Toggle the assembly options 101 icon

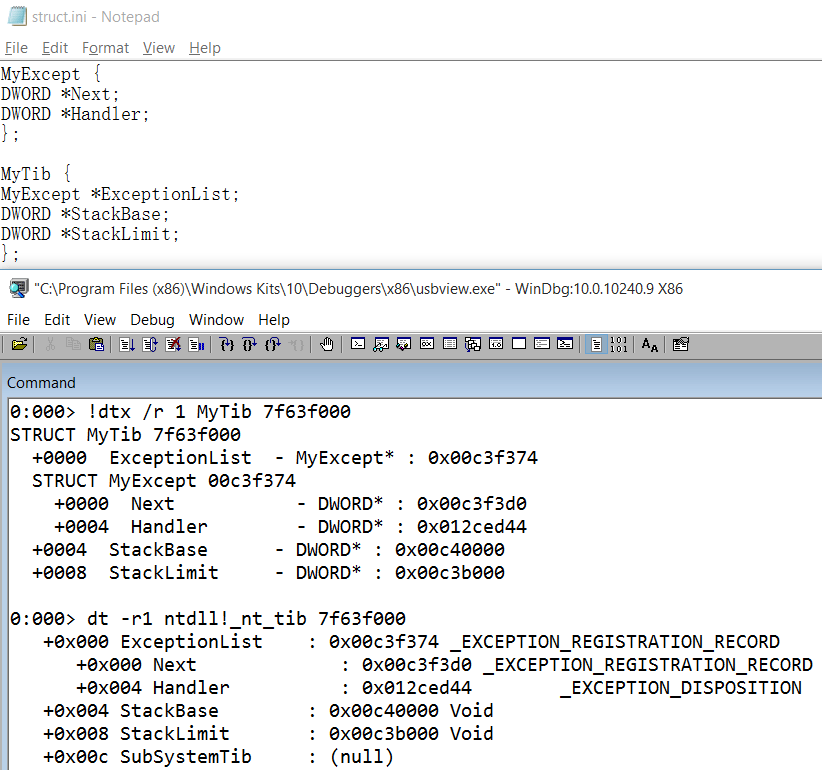(x=619, y=343)
